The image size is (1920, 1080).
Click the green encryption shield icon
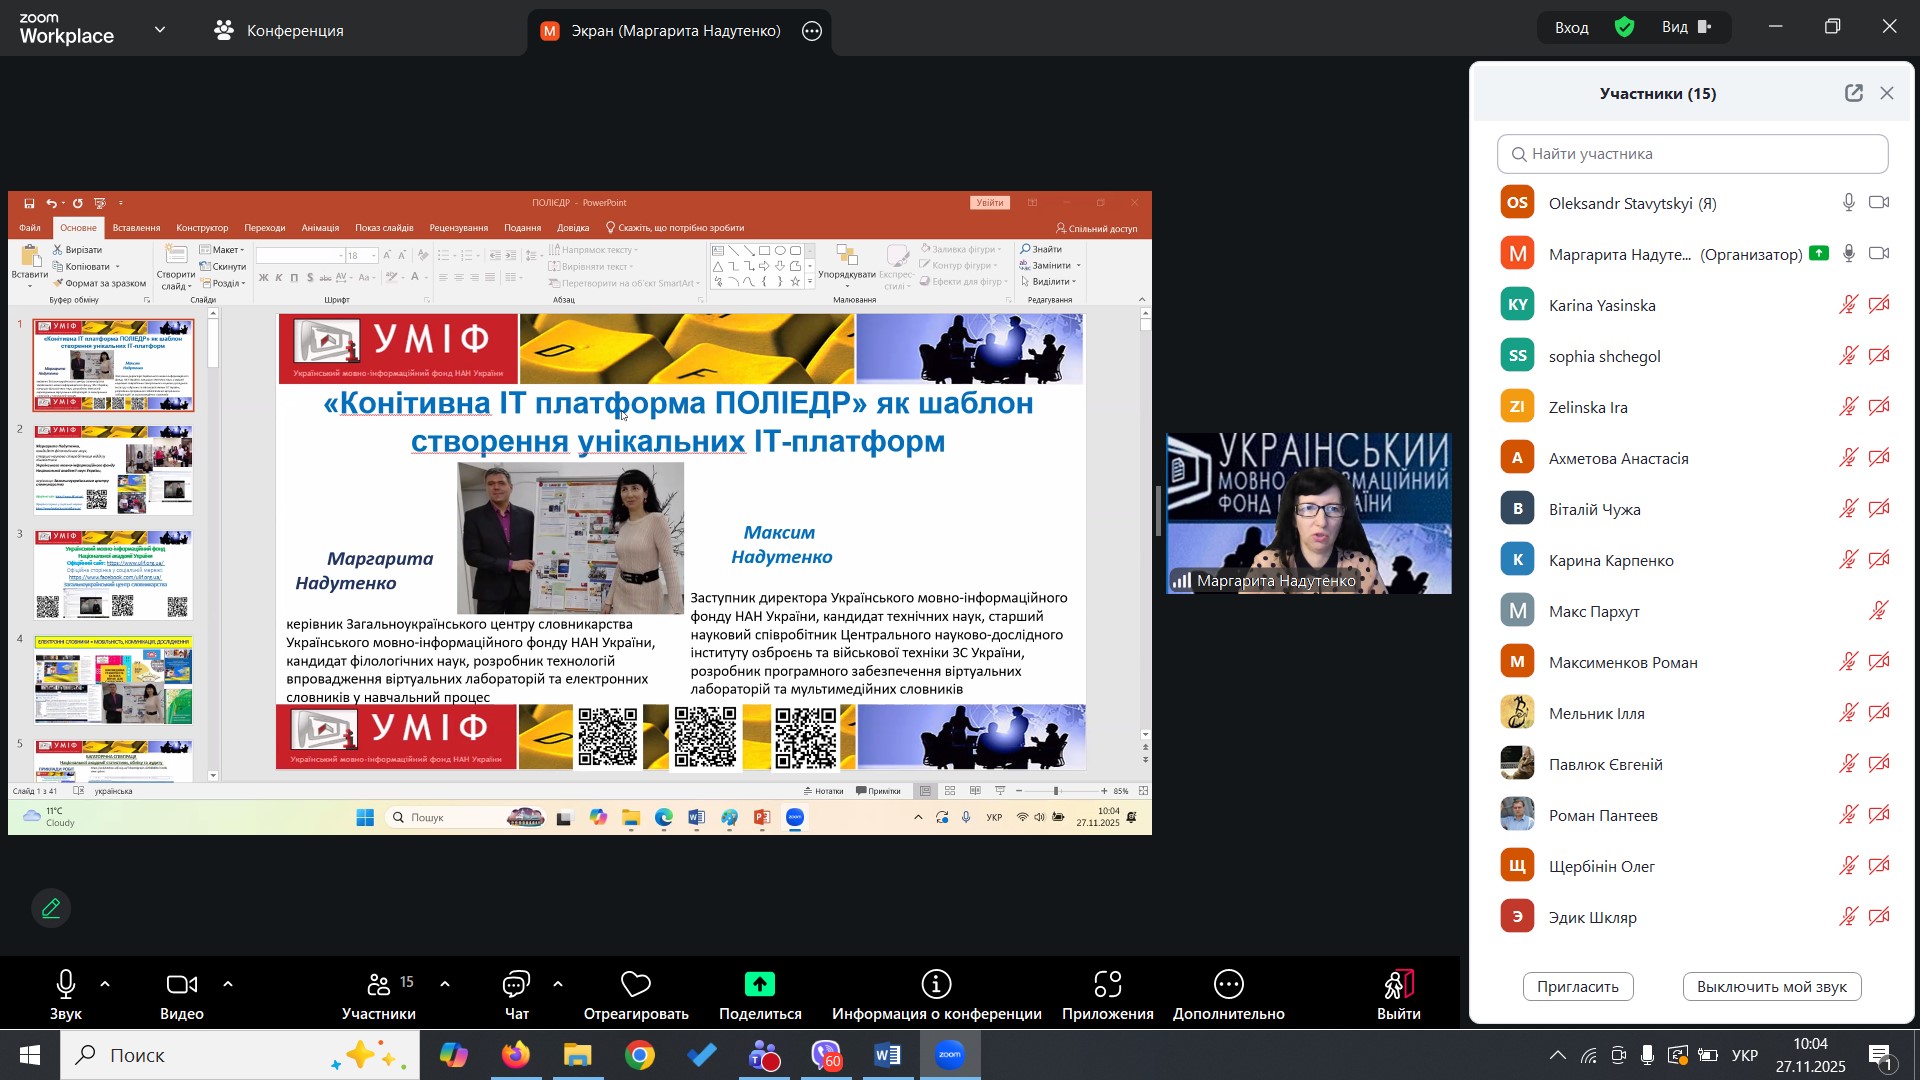click(x=1625, y=28)
